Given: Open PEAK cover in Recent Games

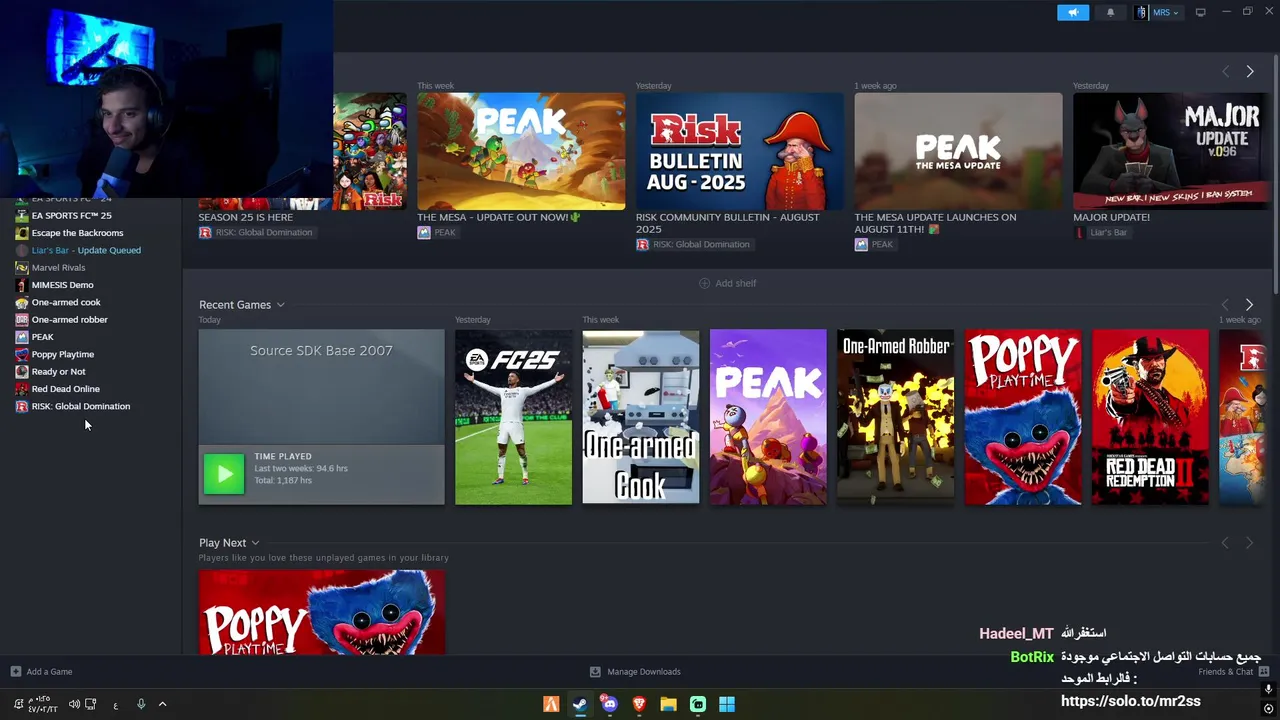Looking at the screenshot, I should (768, 417).
